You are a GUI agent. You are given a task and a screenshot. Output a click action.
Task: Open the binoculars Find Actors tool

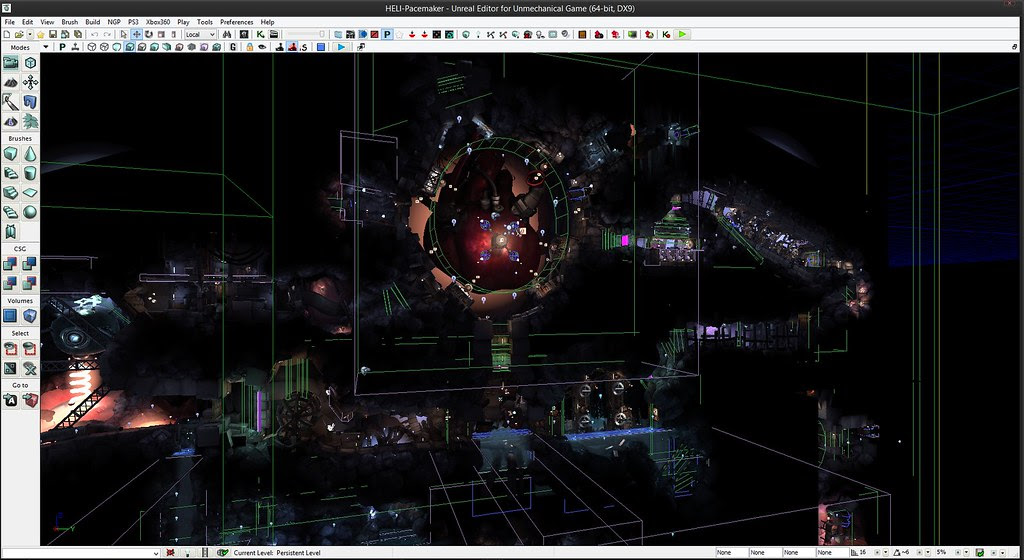(x=227, y=34)
